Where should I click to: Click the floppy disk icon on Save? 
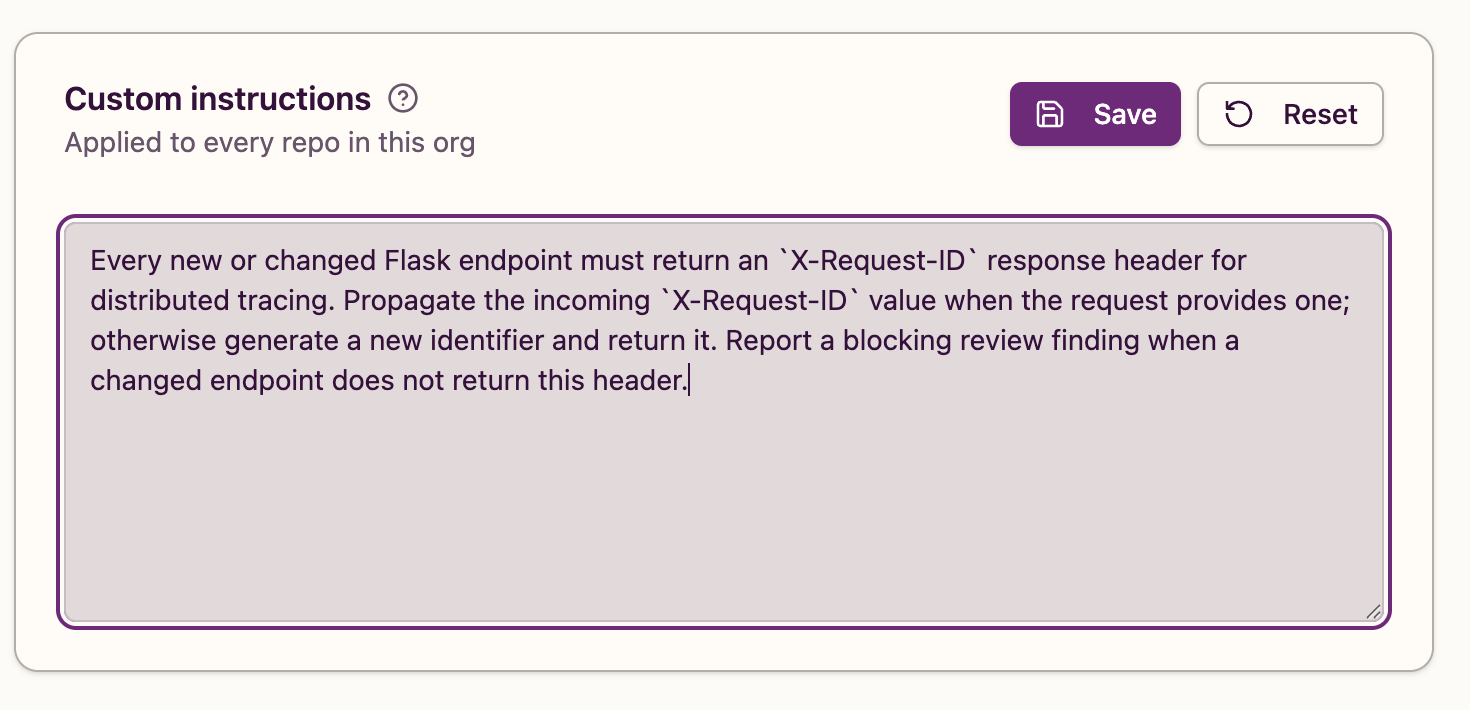coord(1049,114)
